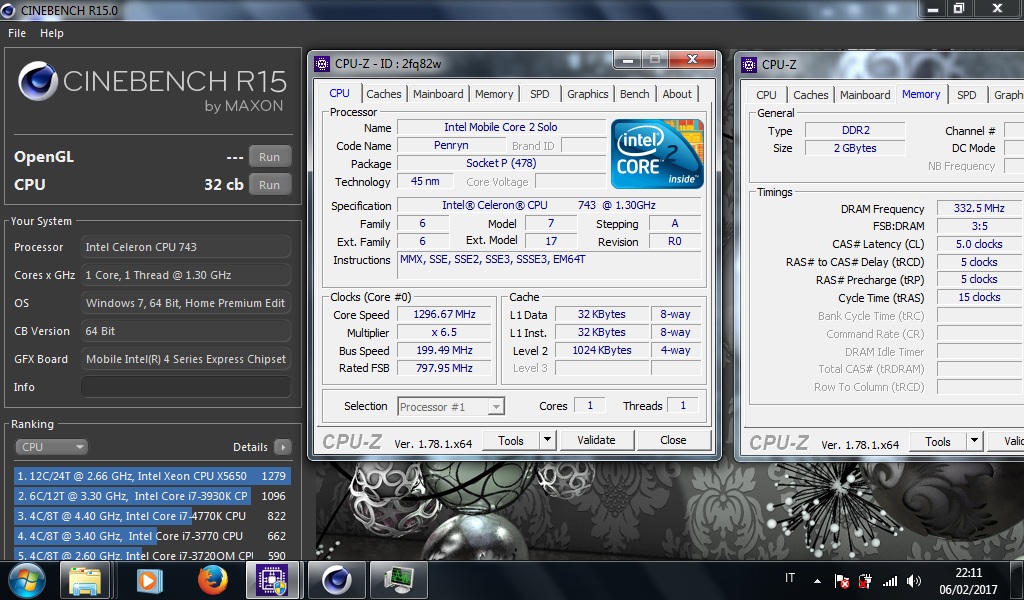
Task: Switch to Mainboard tab in first CPU-Z
Action: 438,94
